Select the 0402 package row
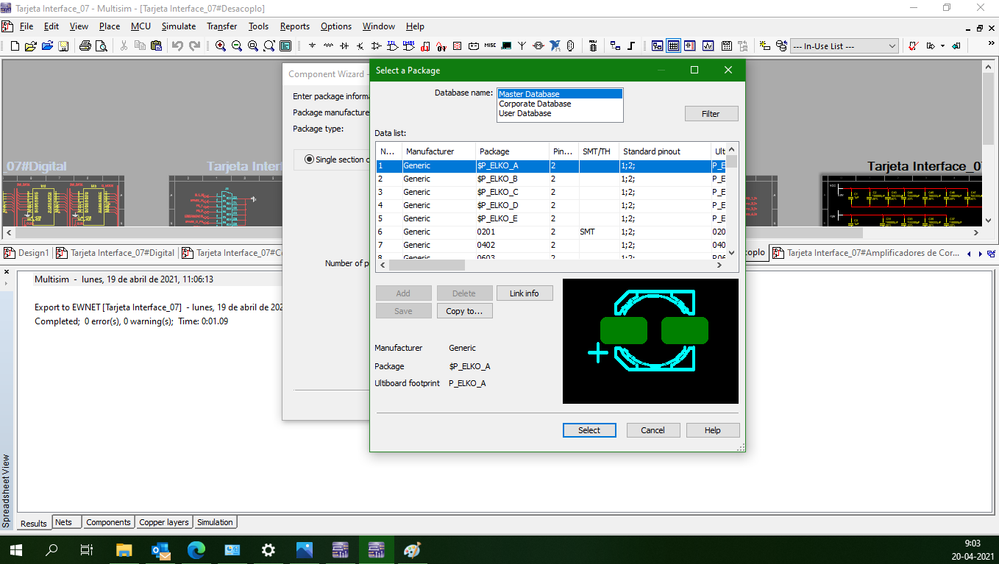Screen dimensions: 999x564 pos(552,245)
